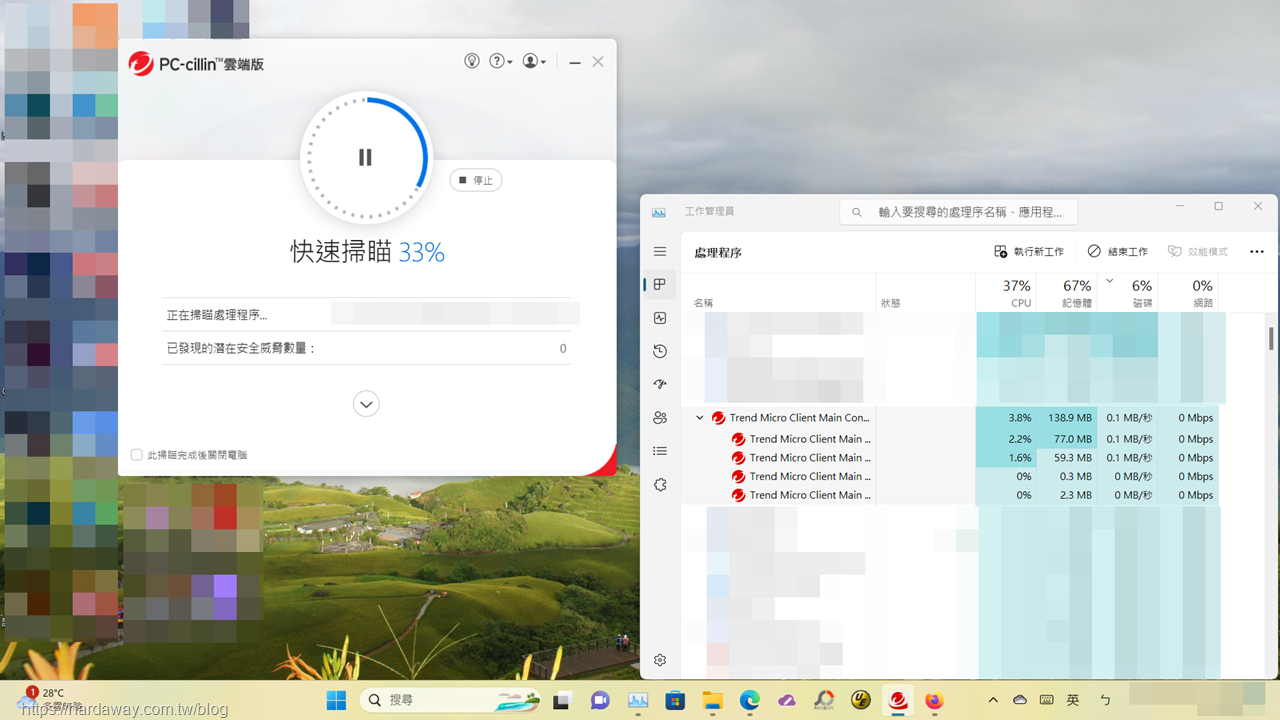
Task: Click the taskbar 搜尋 search box
Action: [453, 700]
